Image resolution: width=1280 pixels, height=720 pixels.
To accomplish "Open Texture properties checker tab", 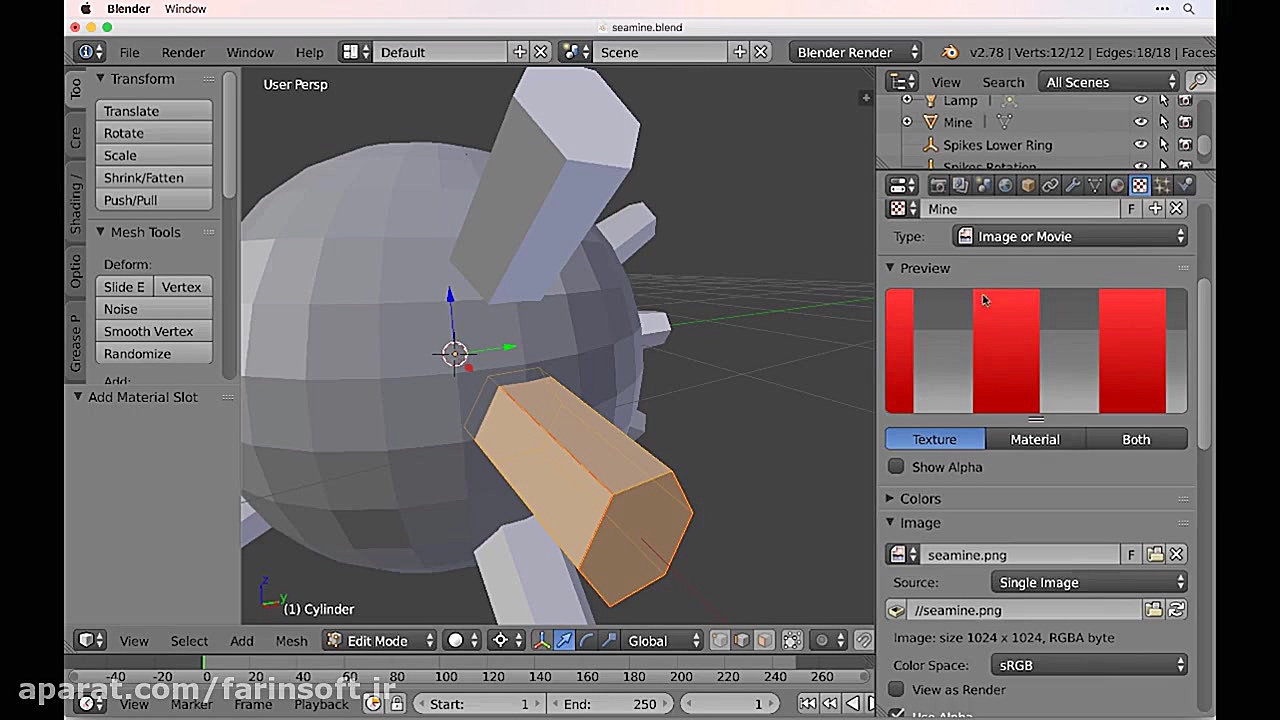I will click(1140, 185).
